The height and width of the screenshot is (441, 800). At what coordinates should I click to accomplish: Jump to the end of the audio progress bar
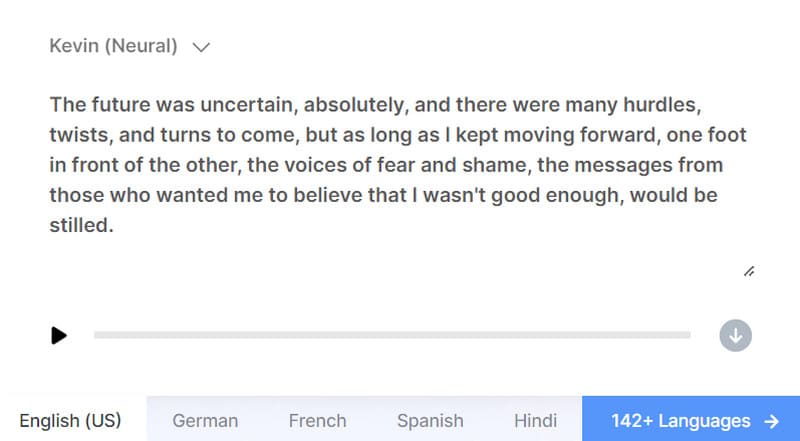click(x=688, y=335)
